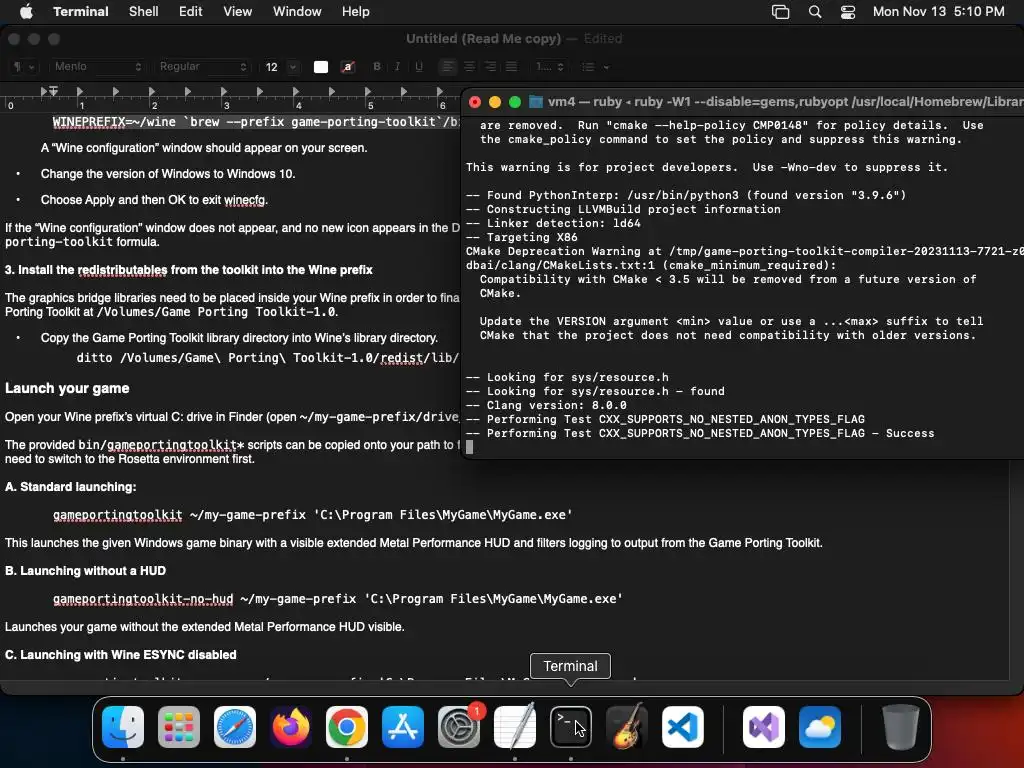Open the Help menu

click(355, 12)
